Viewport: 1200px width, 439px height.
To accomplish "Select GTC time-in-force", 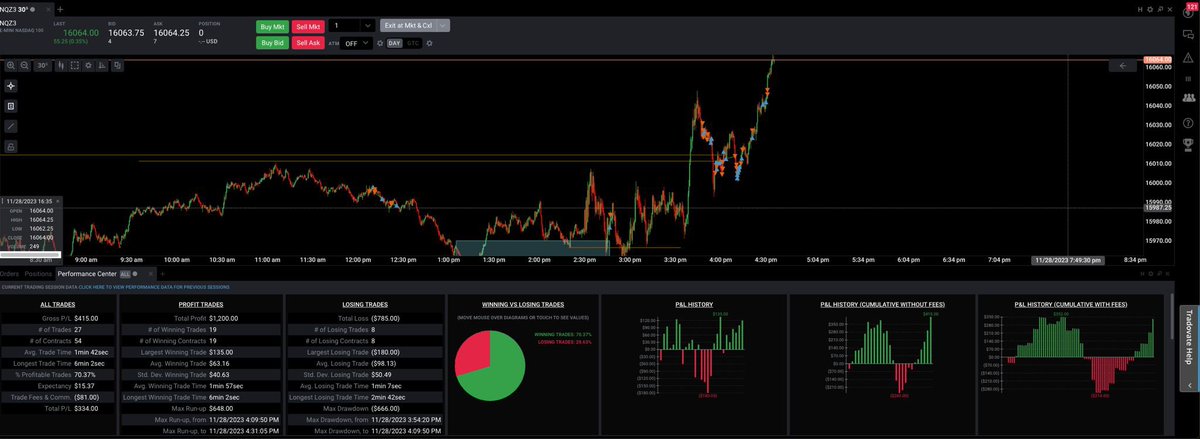I will (x=413, y=43).
